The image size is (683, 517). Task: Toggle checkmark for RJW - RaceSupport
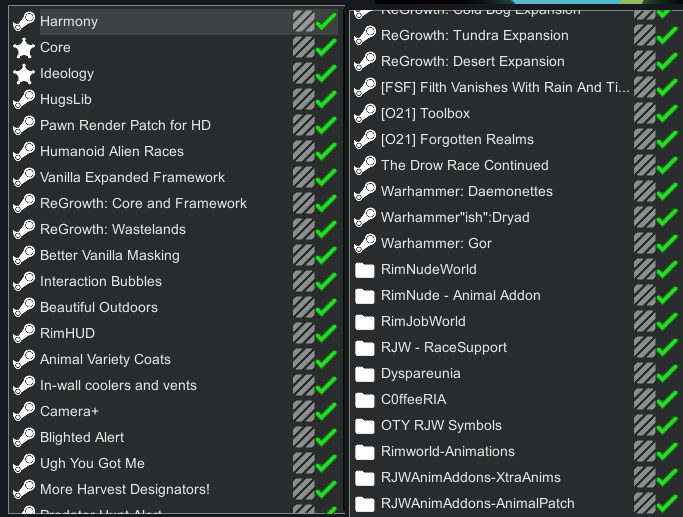667,347
